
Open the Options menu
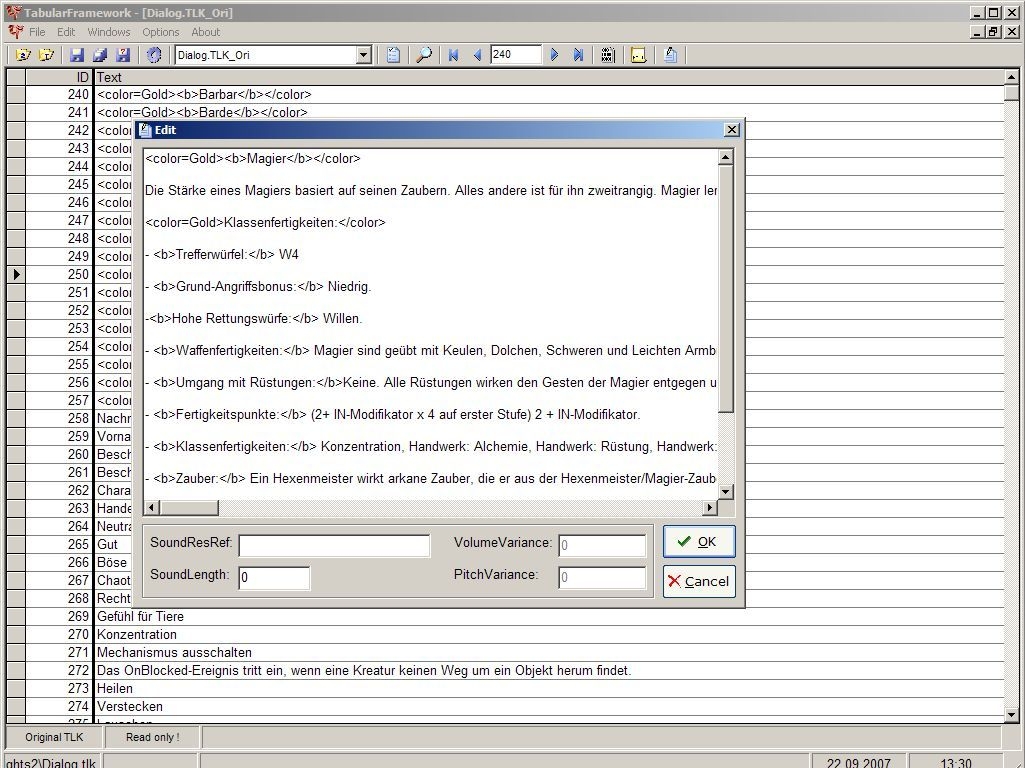pyautogui.click(x=160, y=32)
